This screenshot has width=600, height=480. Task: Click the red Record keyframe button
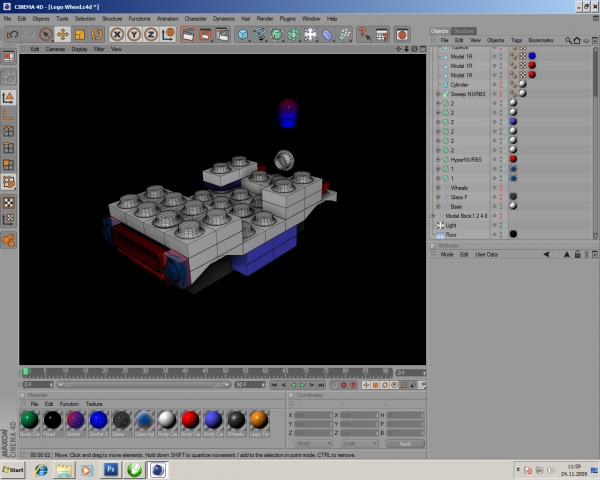344,385
